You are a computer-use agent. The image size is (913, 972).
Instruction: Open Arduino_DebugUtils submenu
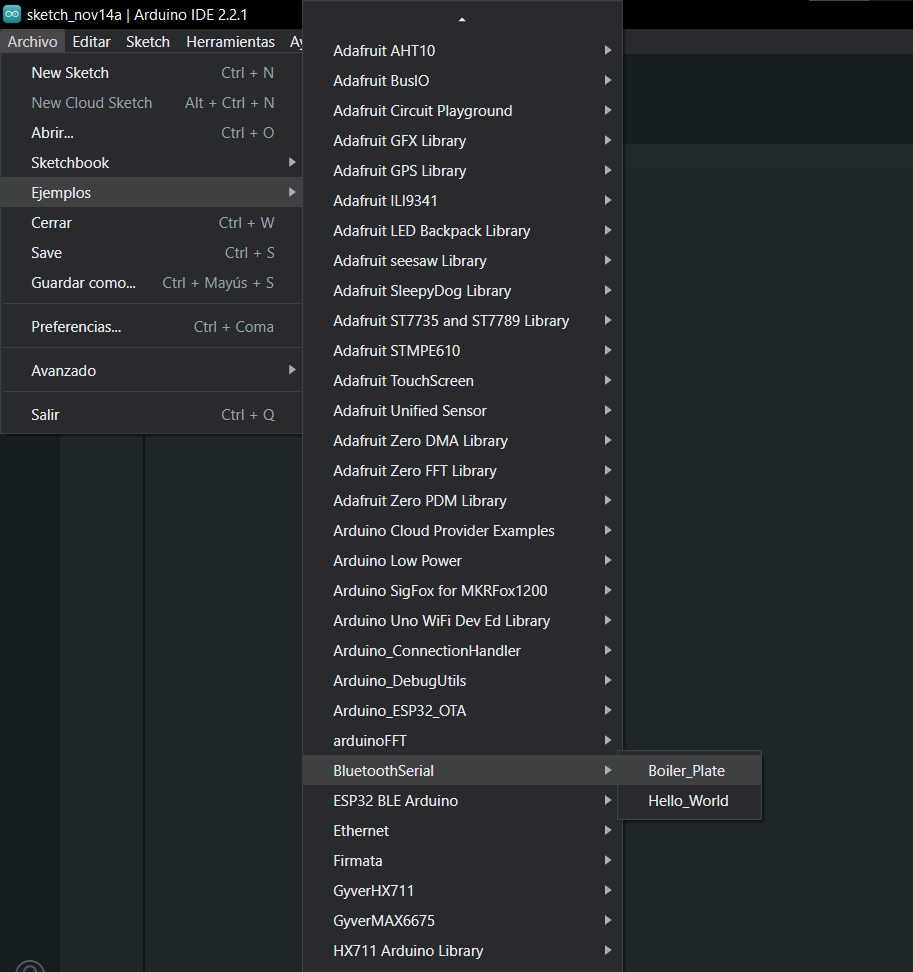462,681
